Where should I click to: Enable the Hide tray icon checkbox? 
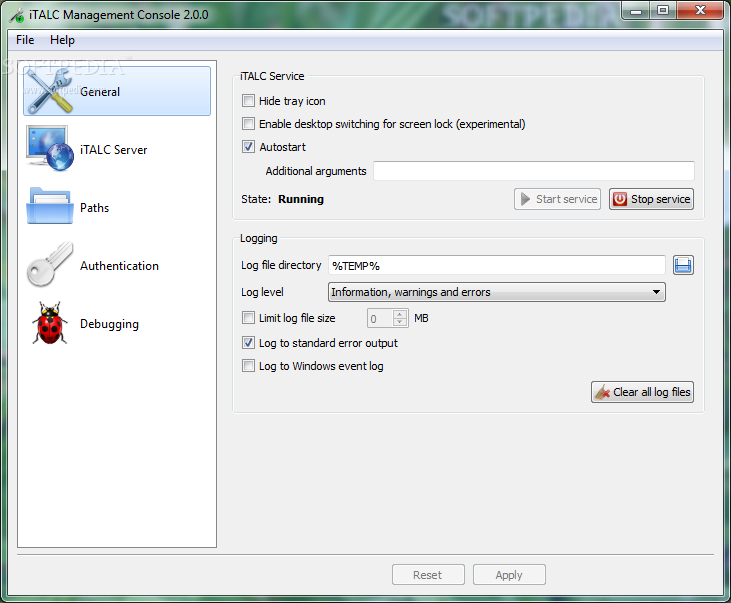coord(248,101)
